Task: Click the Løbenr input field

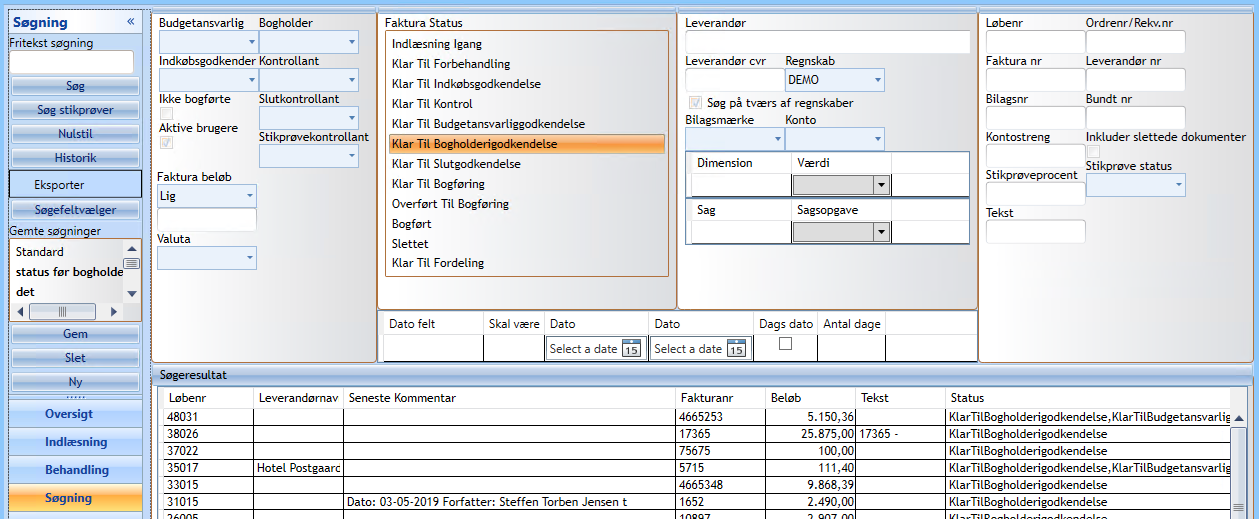Action: (x=1035, y=42)
